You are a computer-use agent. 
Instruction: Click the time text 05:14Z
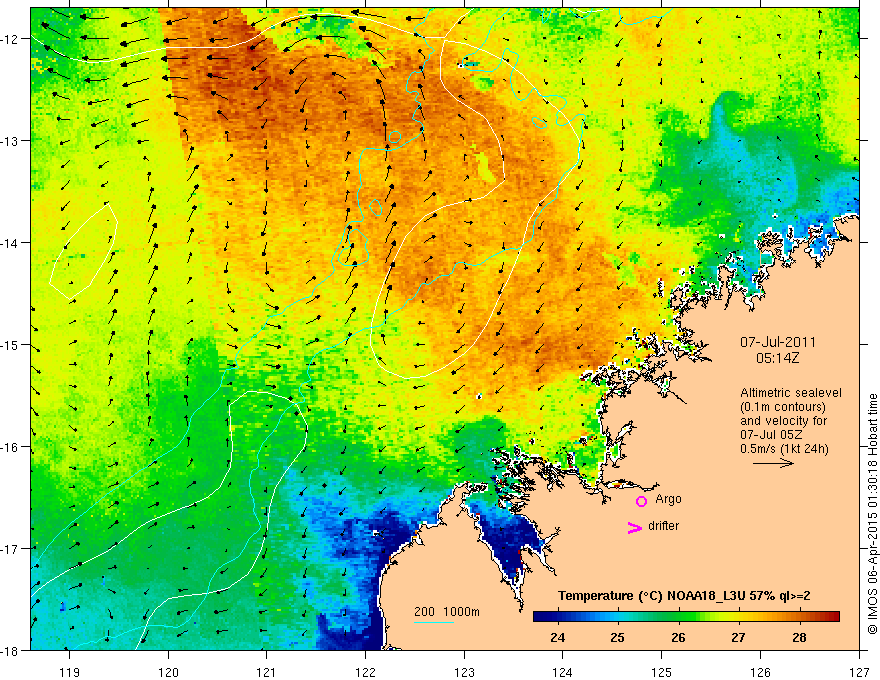pyautogui.click(x=777, y=358)
